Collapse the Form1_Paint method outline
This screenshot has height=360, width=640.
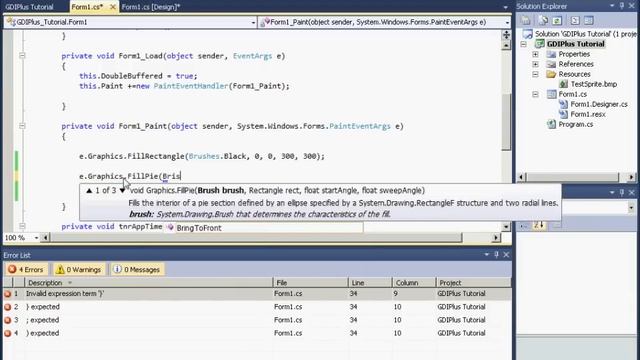[22, 126]
